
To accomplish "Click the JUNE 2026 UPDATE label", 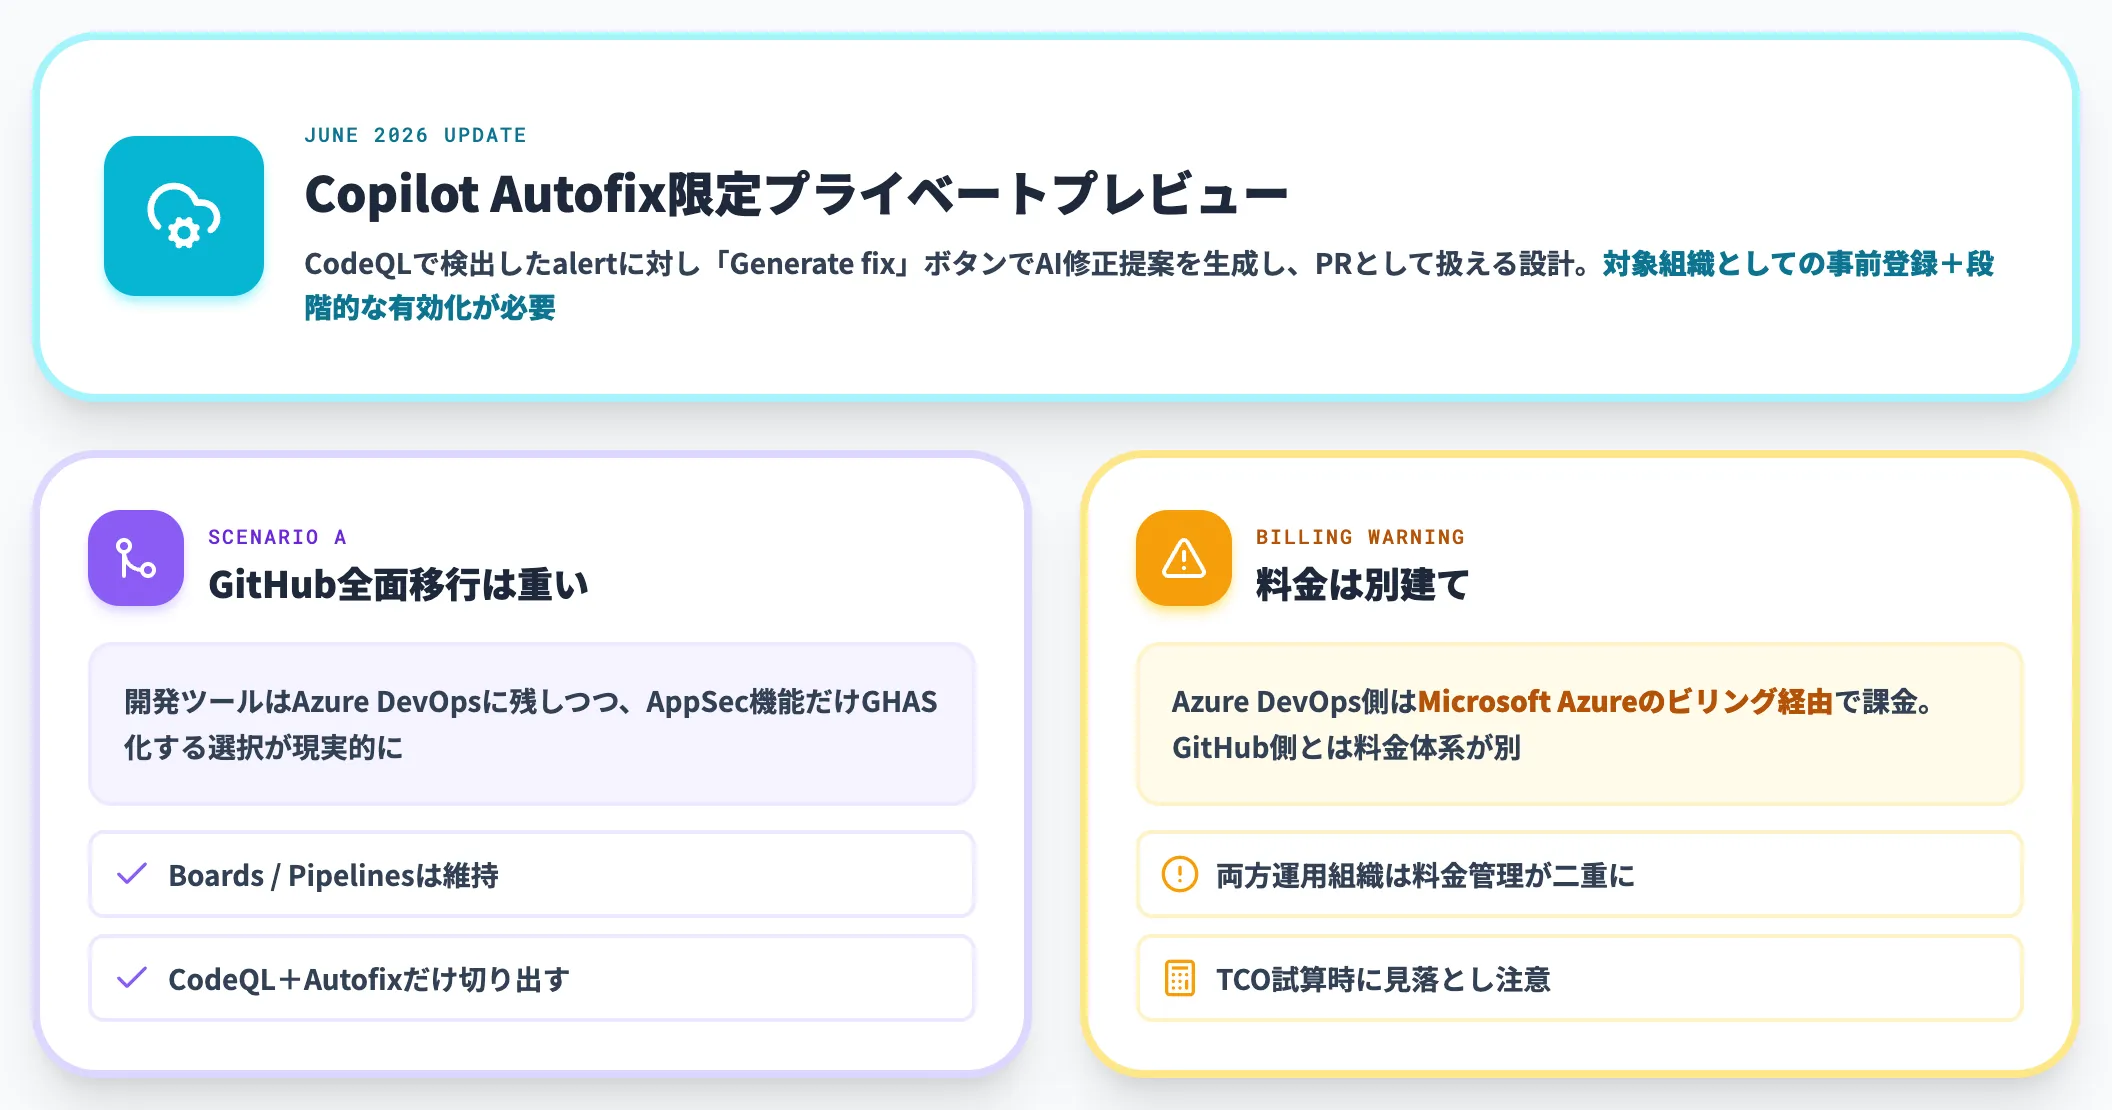I will click(415, 135).
